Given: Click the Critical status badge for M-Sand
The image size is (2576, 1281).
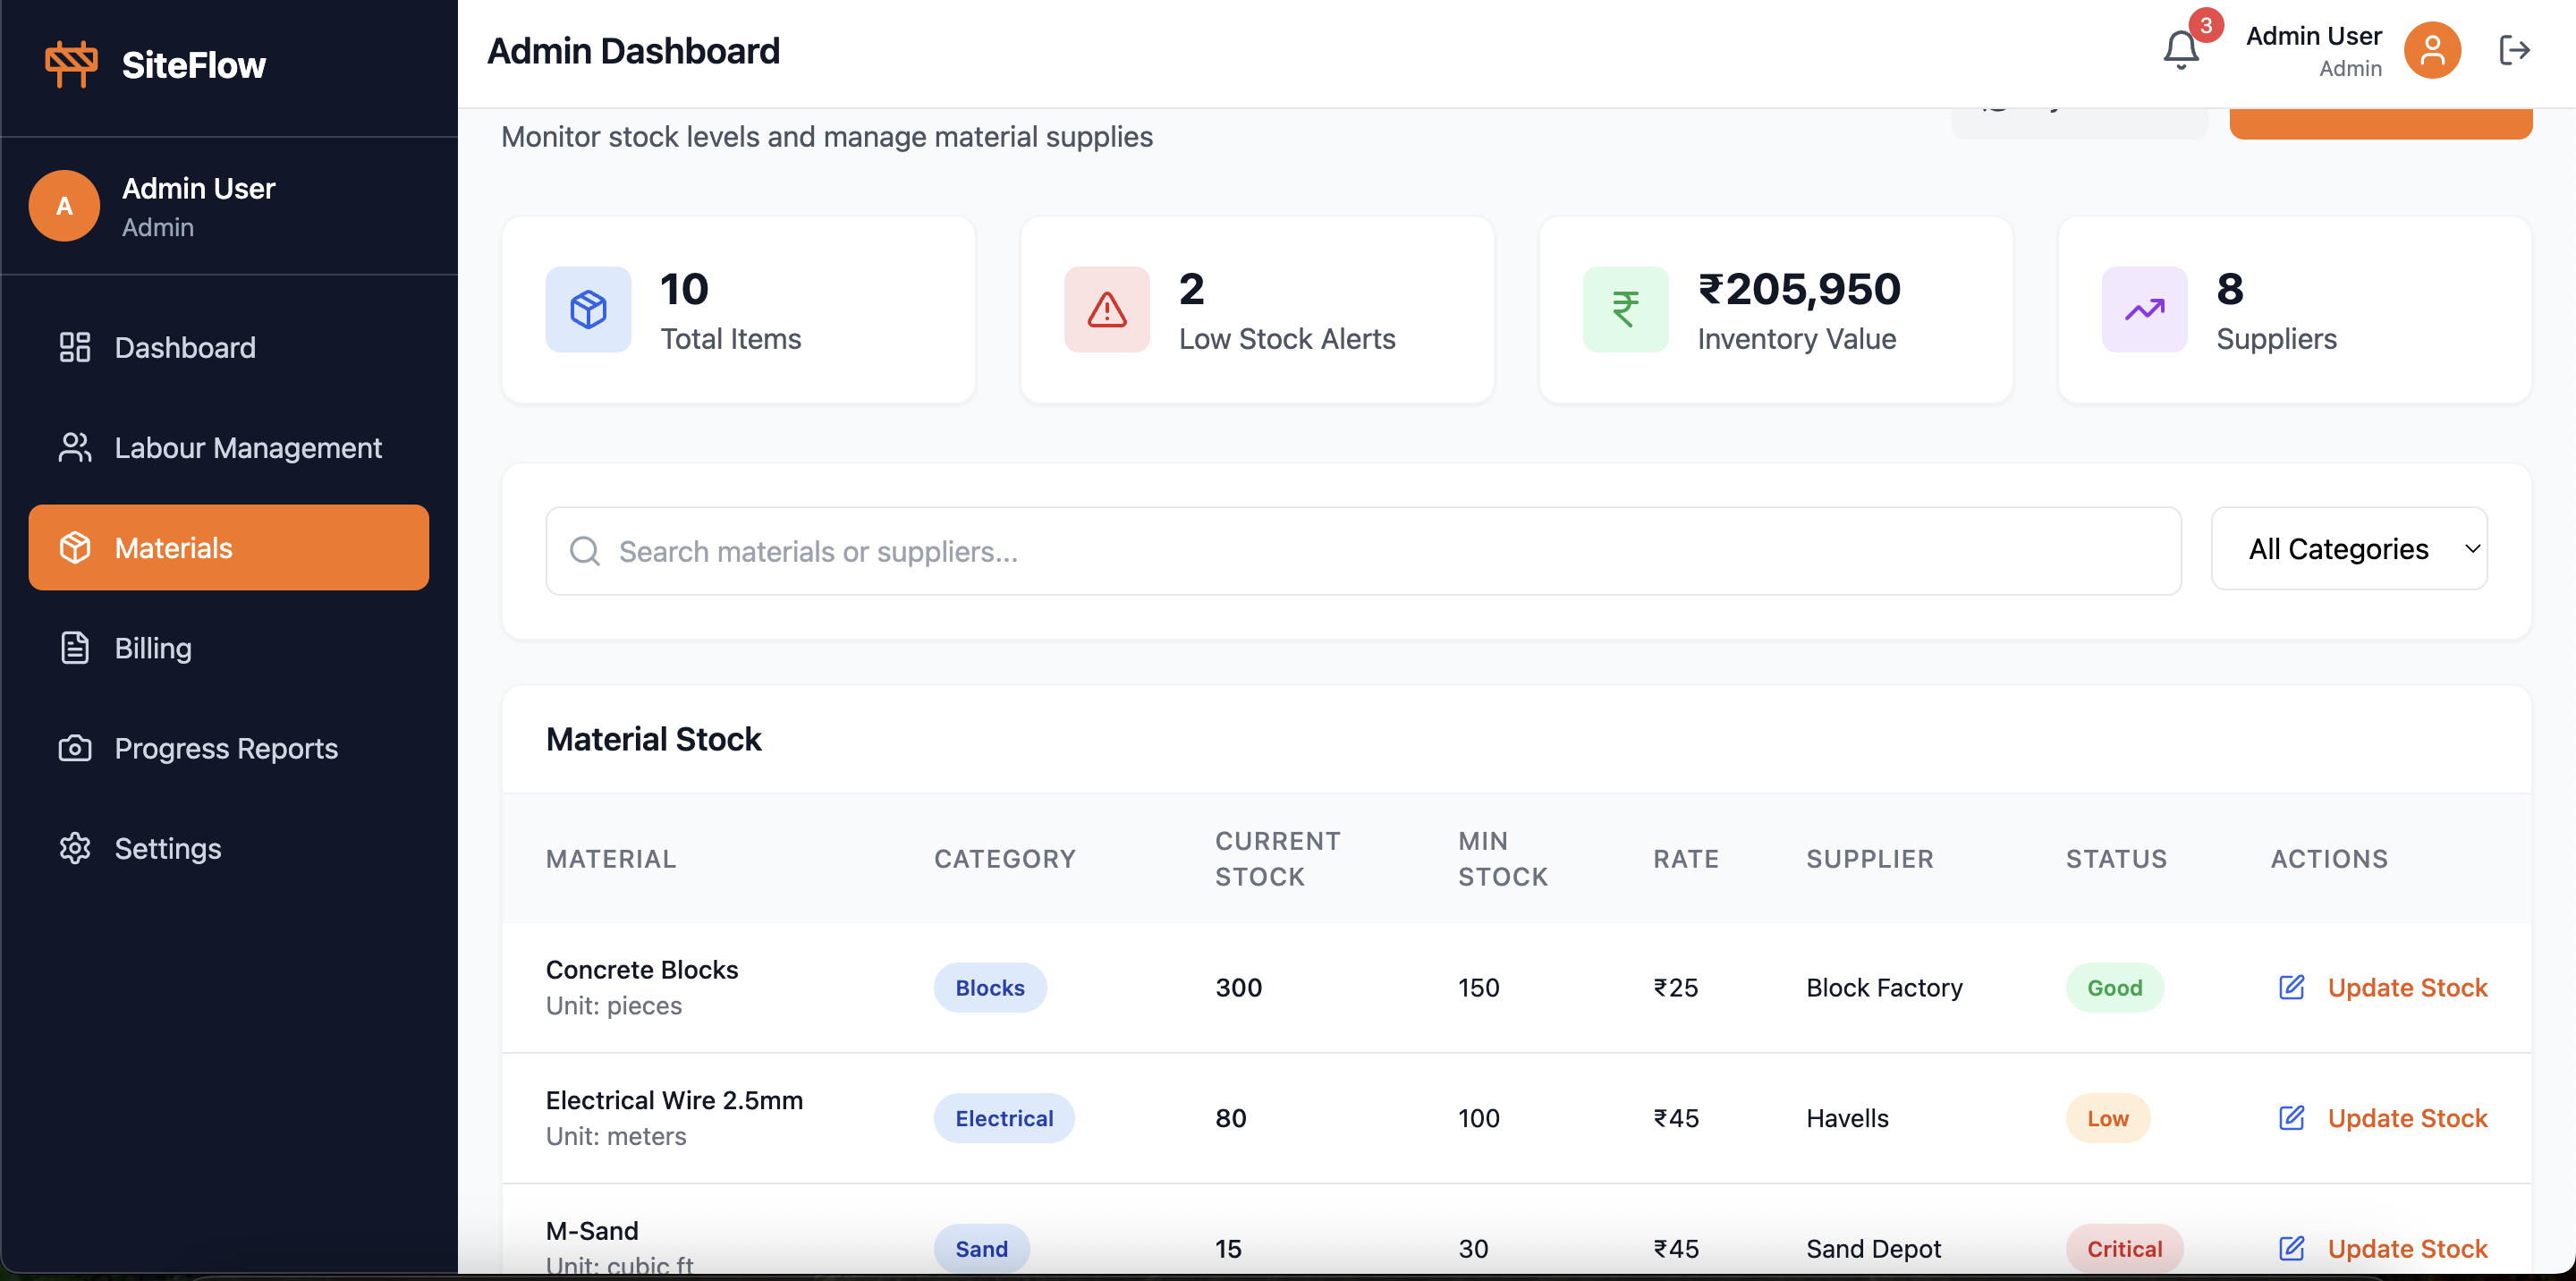Looking at the screenshot, I should click(x=2123, y=1248).
